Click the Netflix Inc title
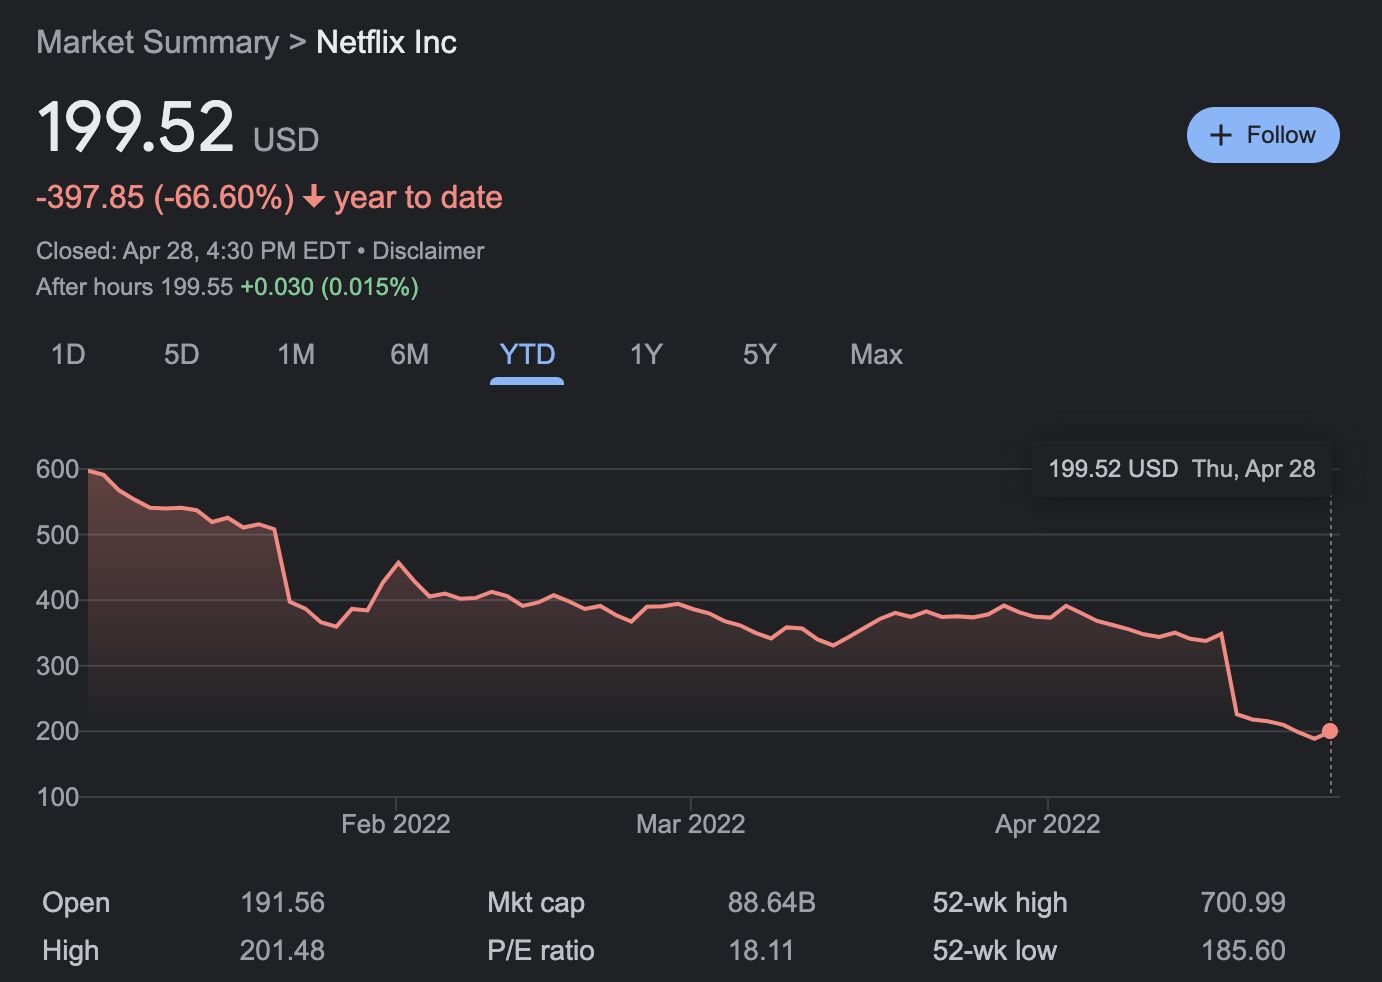The height and width of the screenshot is (982, 1382). [x=386, y=42]
